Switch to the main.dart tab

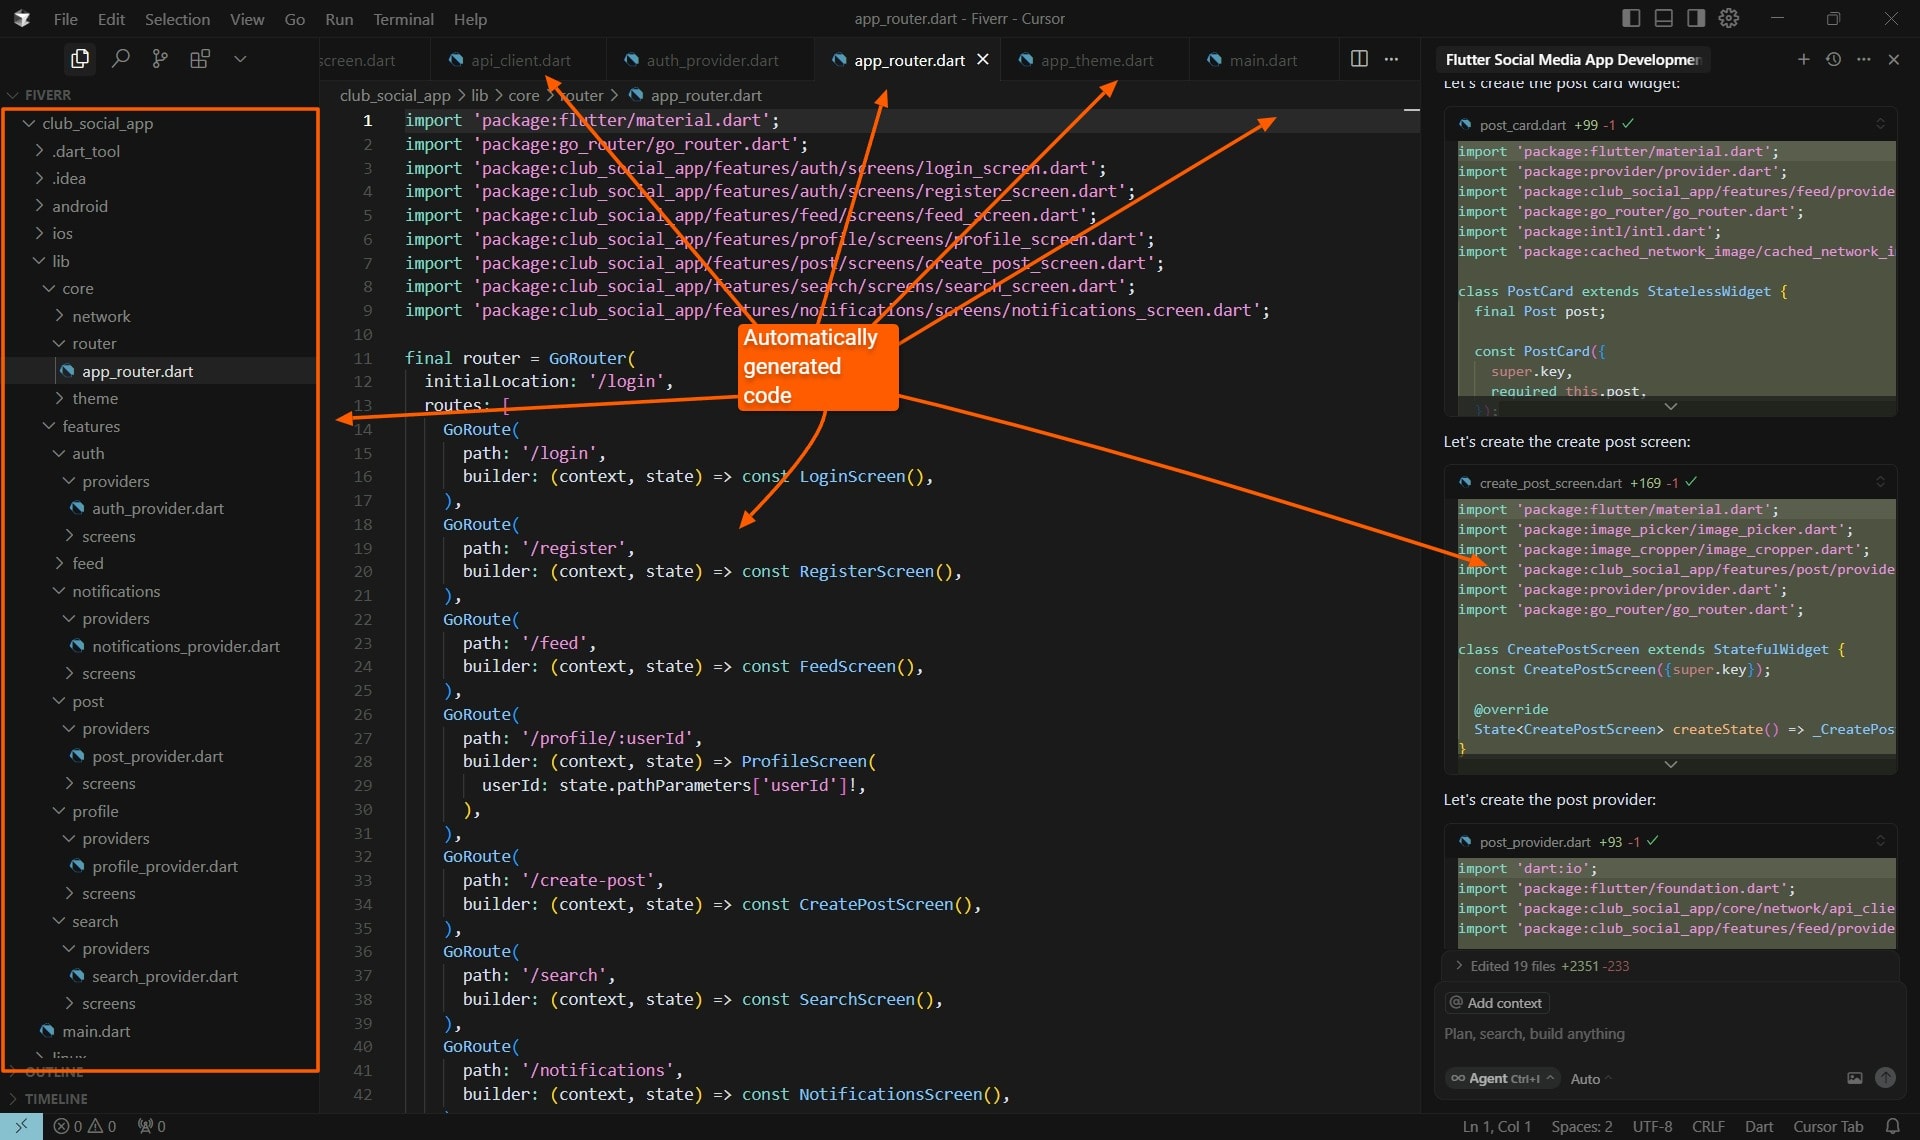click(x=1262, y=60)
